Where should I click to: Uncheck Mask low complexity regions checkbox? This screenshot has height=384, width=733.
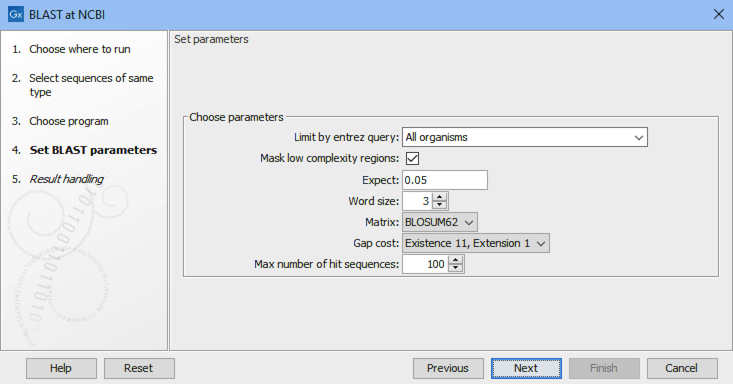pos(412,159)
